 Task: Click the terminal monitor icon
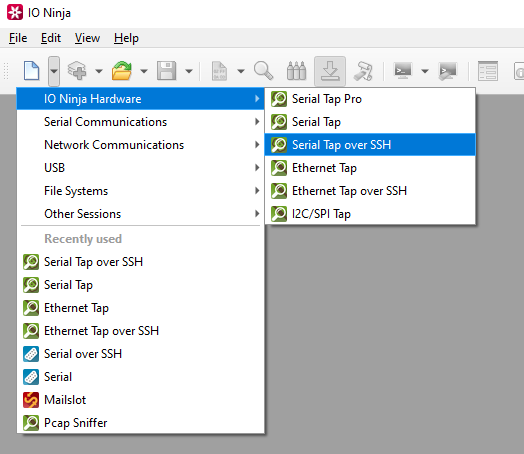click(403, 71)
